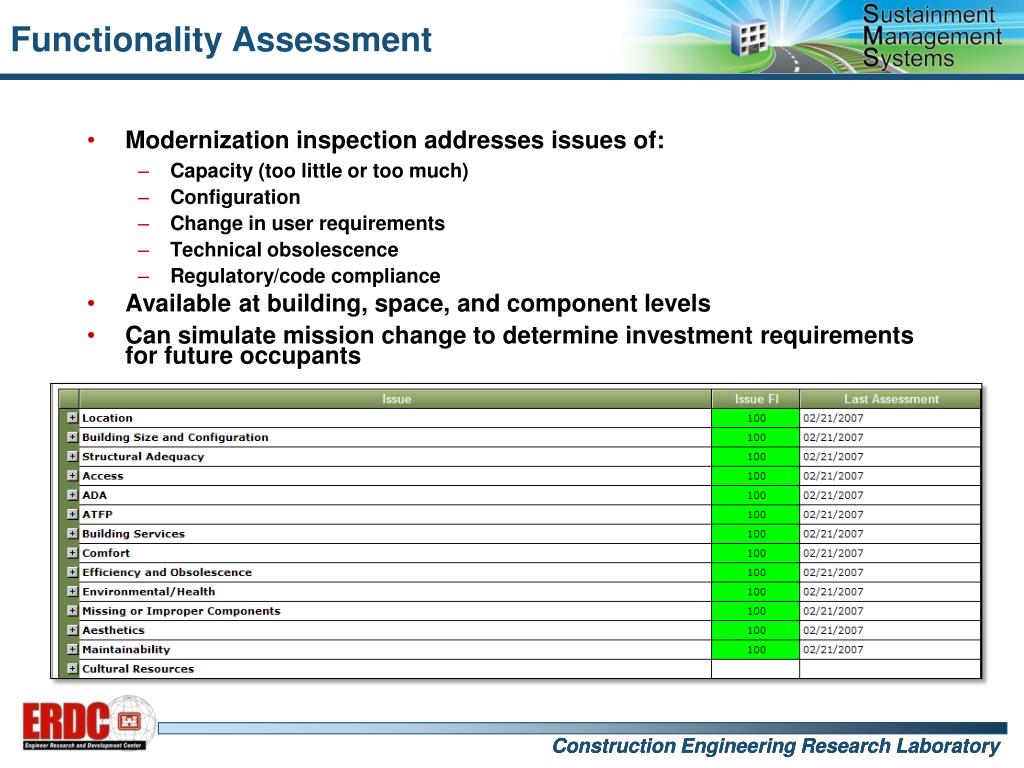This screenshot has width=1024, height=768.
Task: Click the Functionality Assessment title
Action: [221, 39]
